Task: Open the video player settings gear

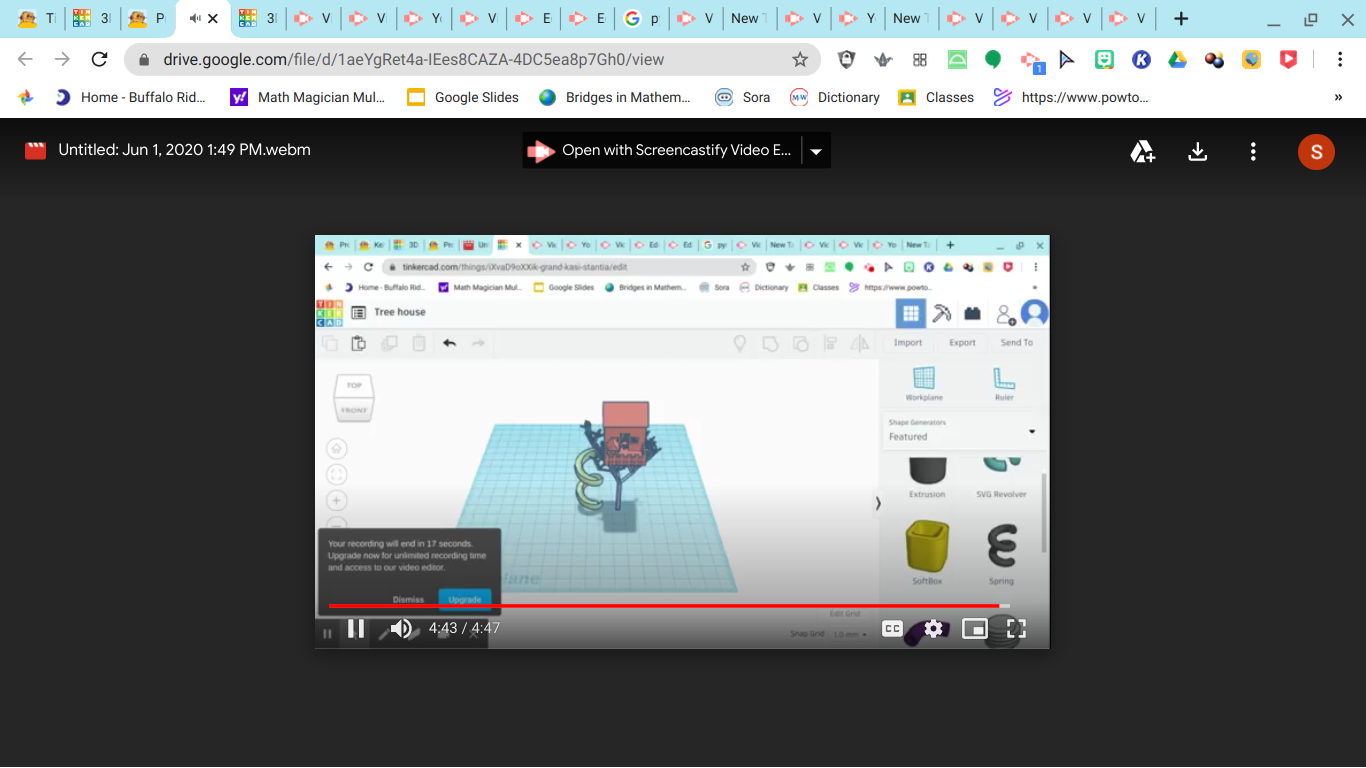Action: coord(934,629)
